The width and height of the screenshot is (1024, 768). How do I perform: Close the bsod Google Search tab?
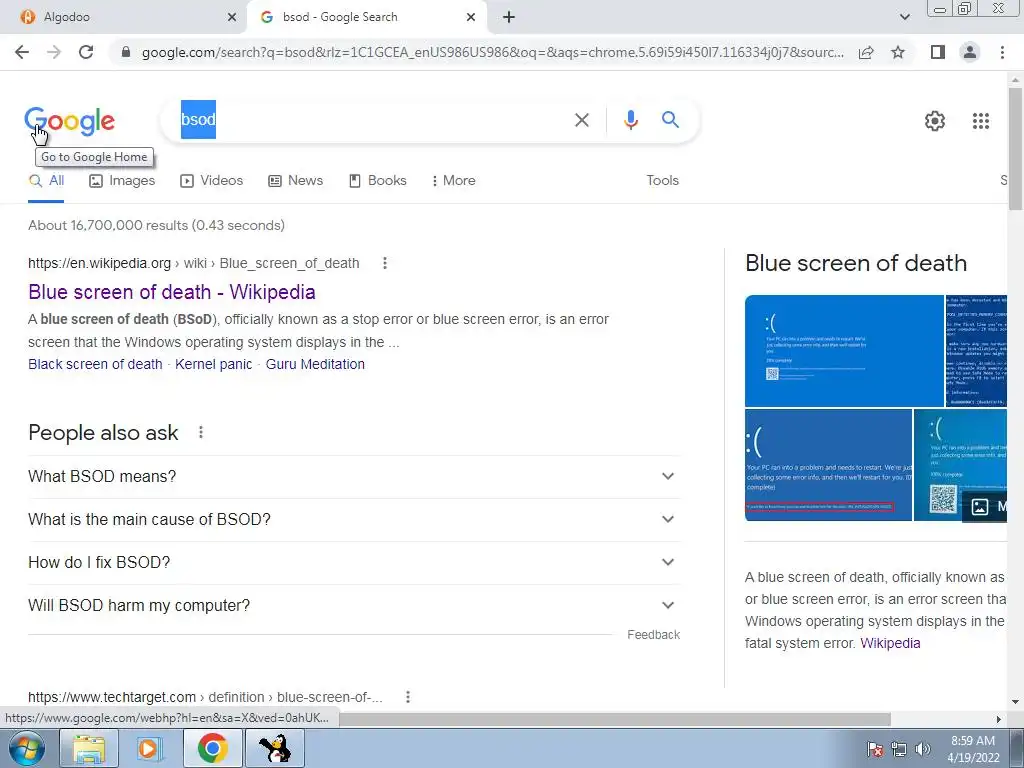click(471, 17)
